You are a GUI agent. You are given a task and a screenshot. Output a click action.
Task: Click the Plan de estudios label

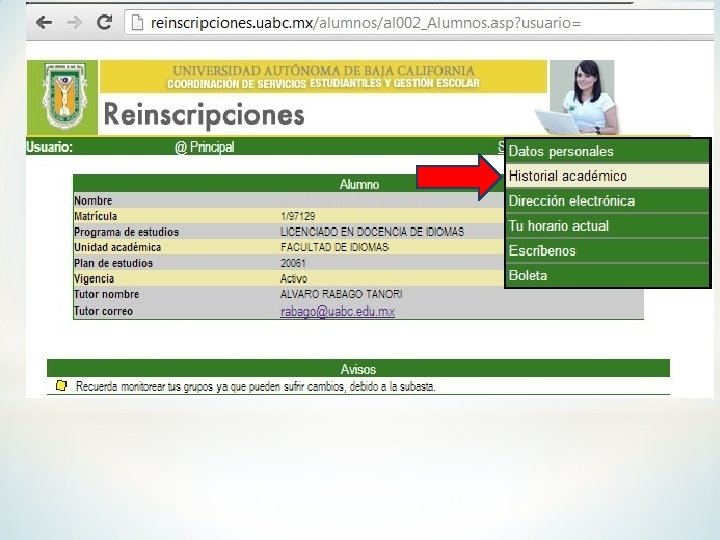point(113,263)
